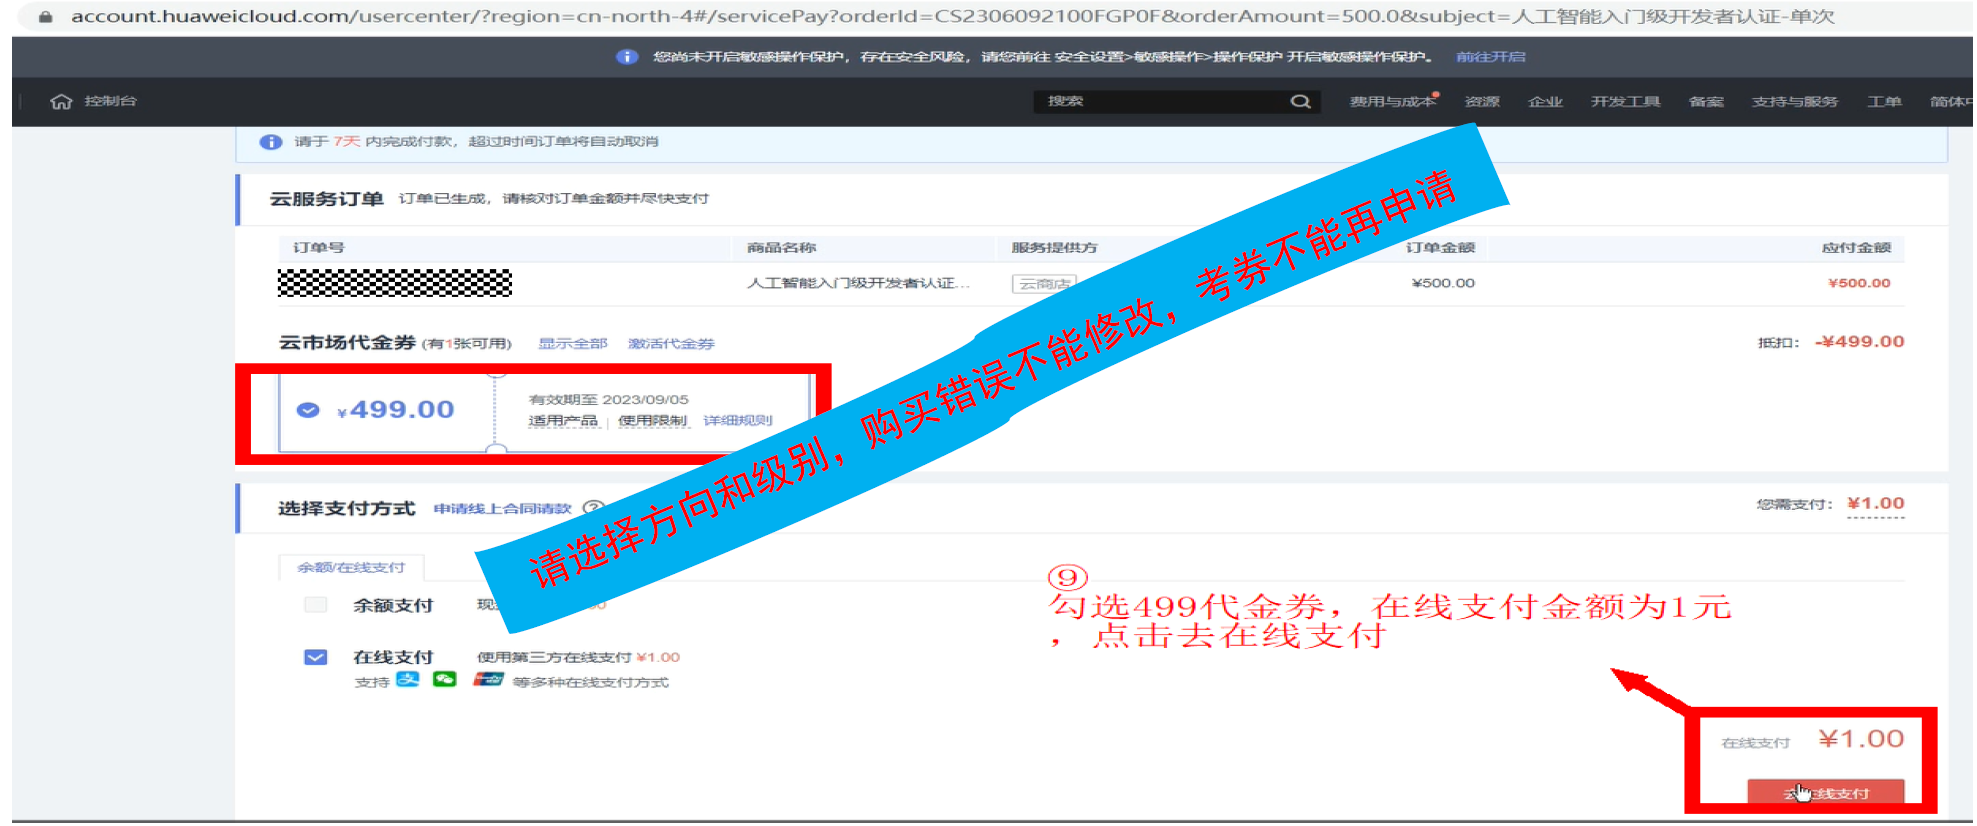Click the Alipay payment icon
1977x826 pixels.
tap(407, 680)
